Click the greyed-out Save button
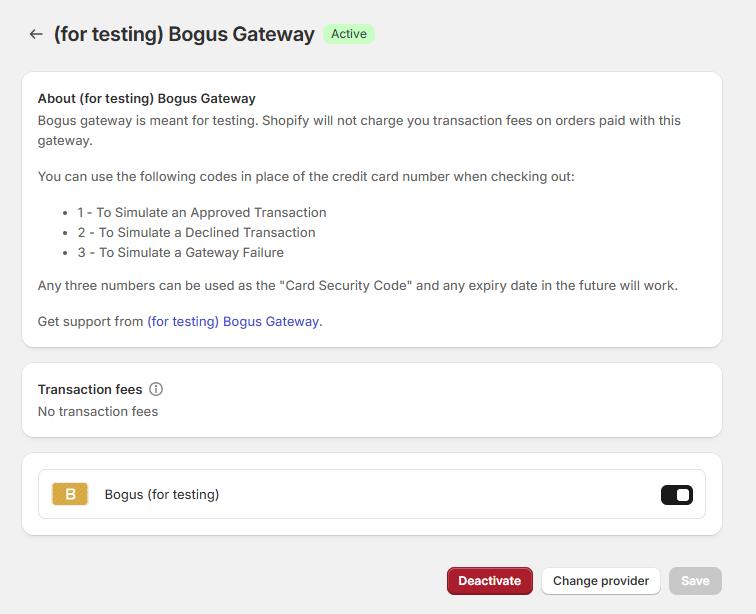 tap(695, 581)
